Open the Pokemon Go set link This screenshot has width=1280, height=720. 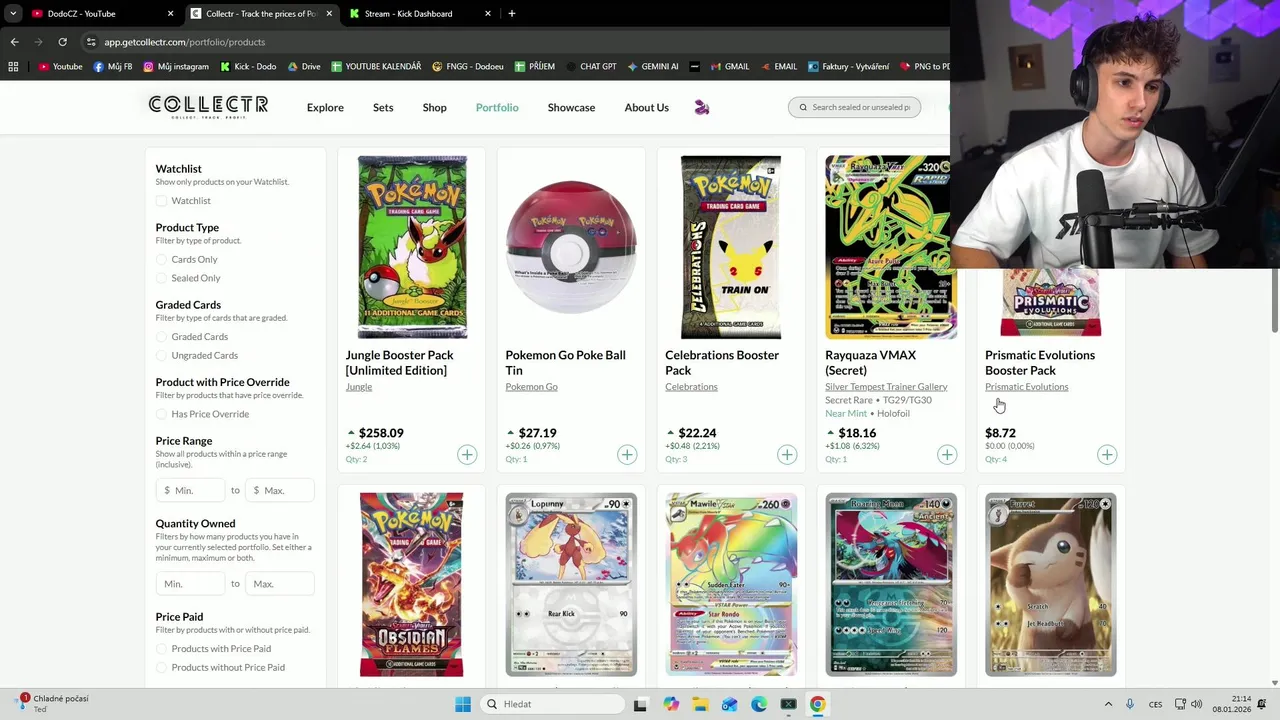click(x=531, y=387)
